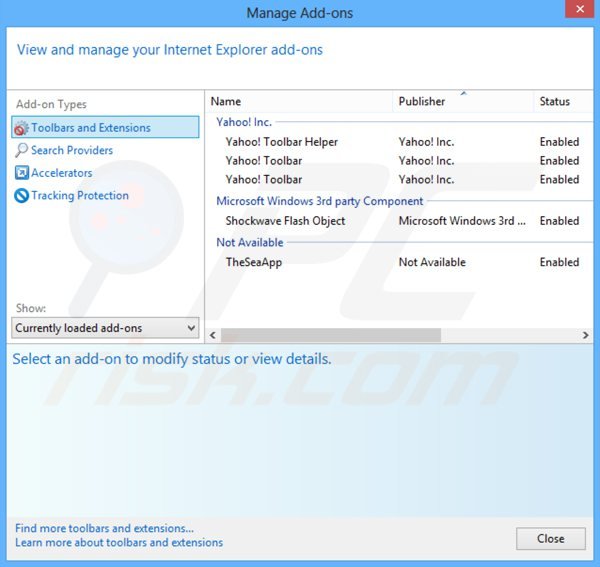
Task: Click Enabled status of Shockwave Flash Object
Action: pyautogui.click(x=559, y=221)
